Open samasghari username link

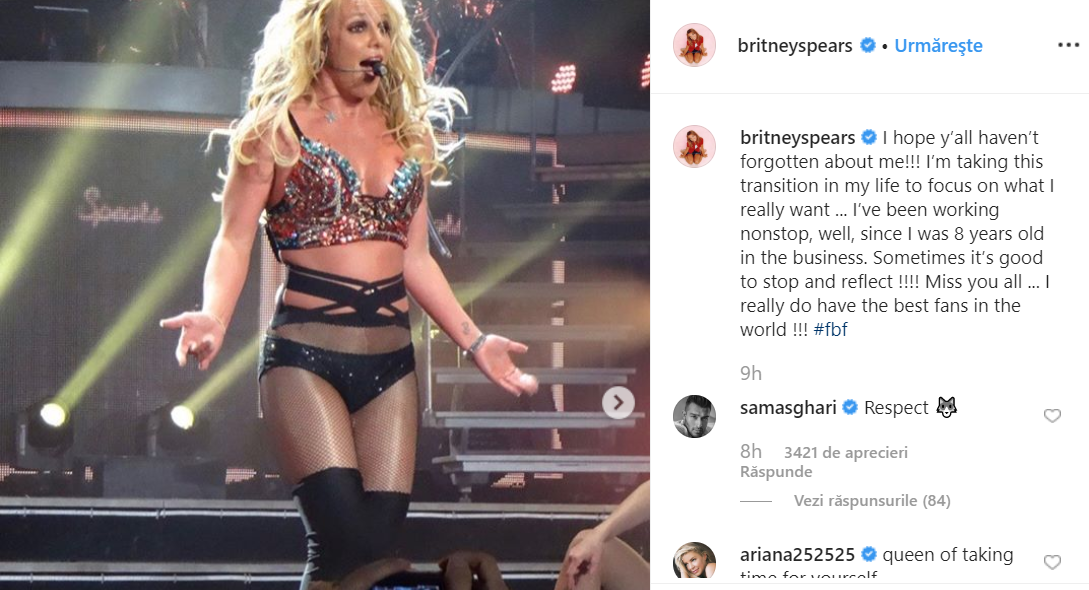click(x=788, y=408)
